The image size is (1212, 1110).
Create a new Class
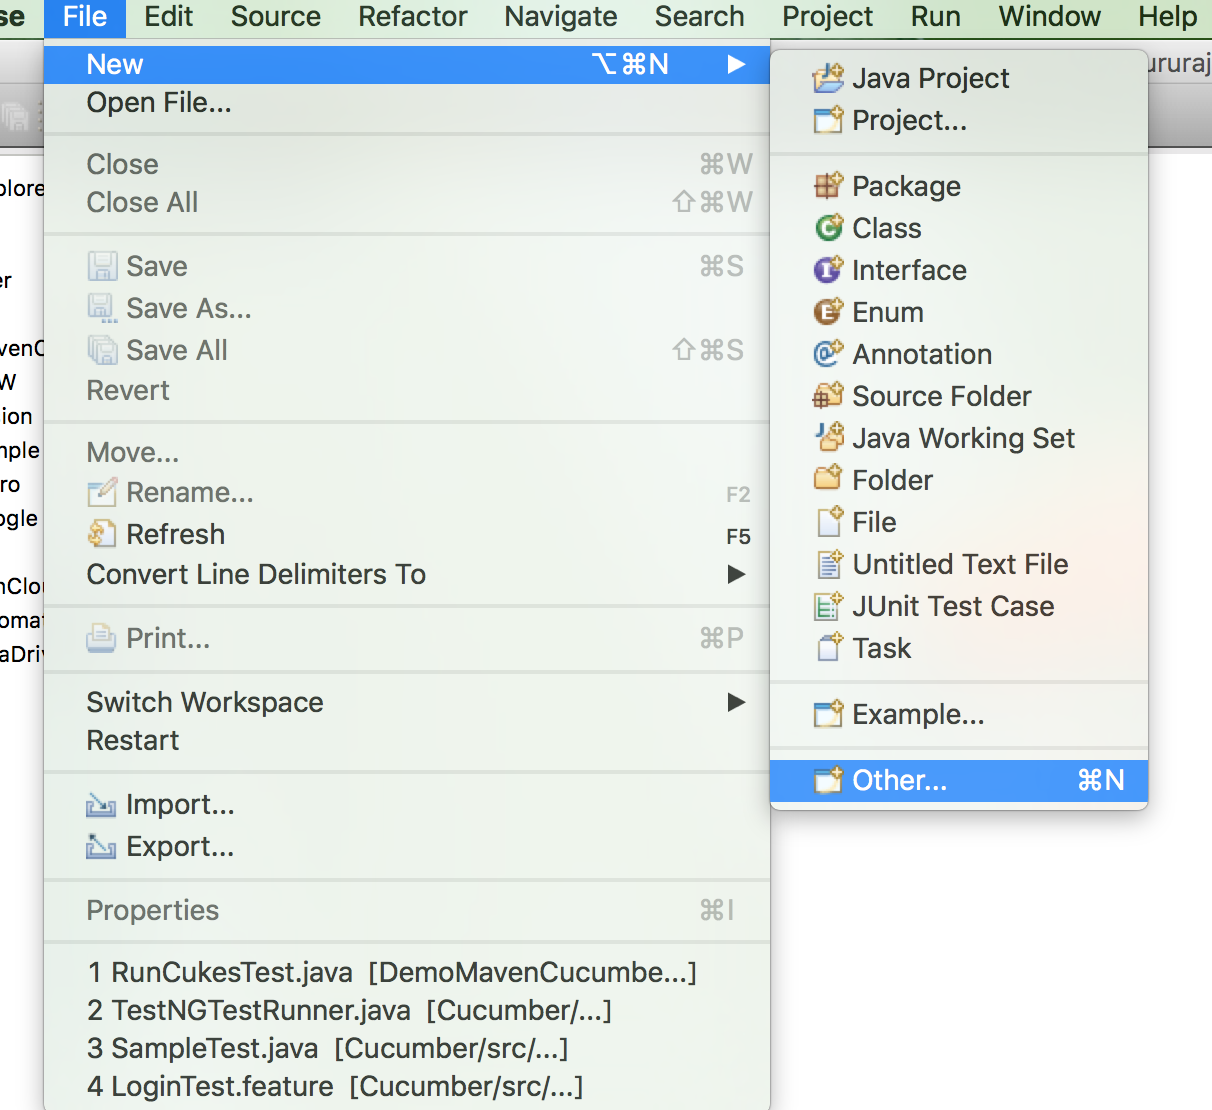tap(885, 228)
